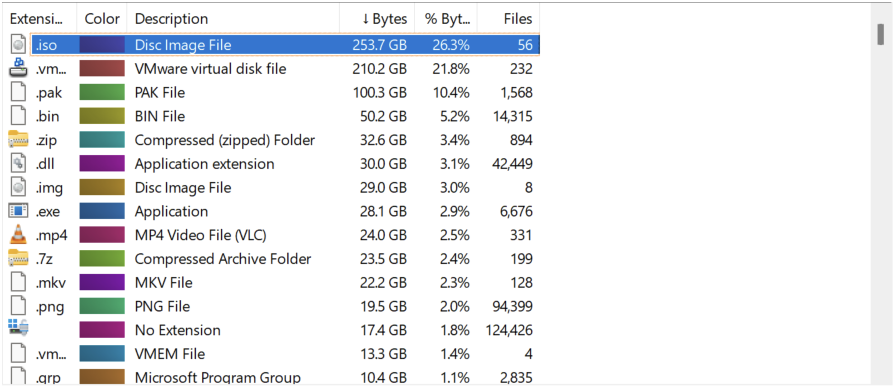Click the green color swatch for .pak
Image resolution: width=895 pixels, height=388 pixels.
(x=102, y=92)
